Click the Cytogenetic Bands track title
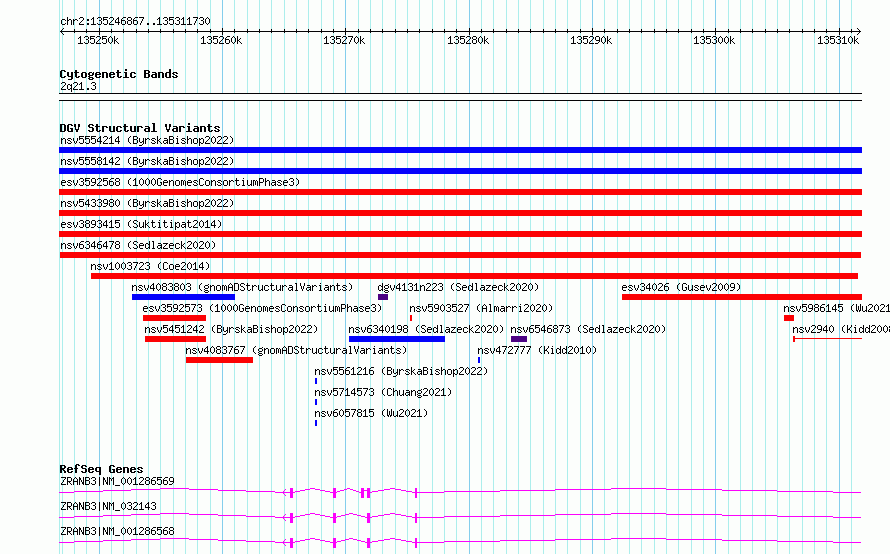Screen dimensions: 890x554 coord(119,74)
